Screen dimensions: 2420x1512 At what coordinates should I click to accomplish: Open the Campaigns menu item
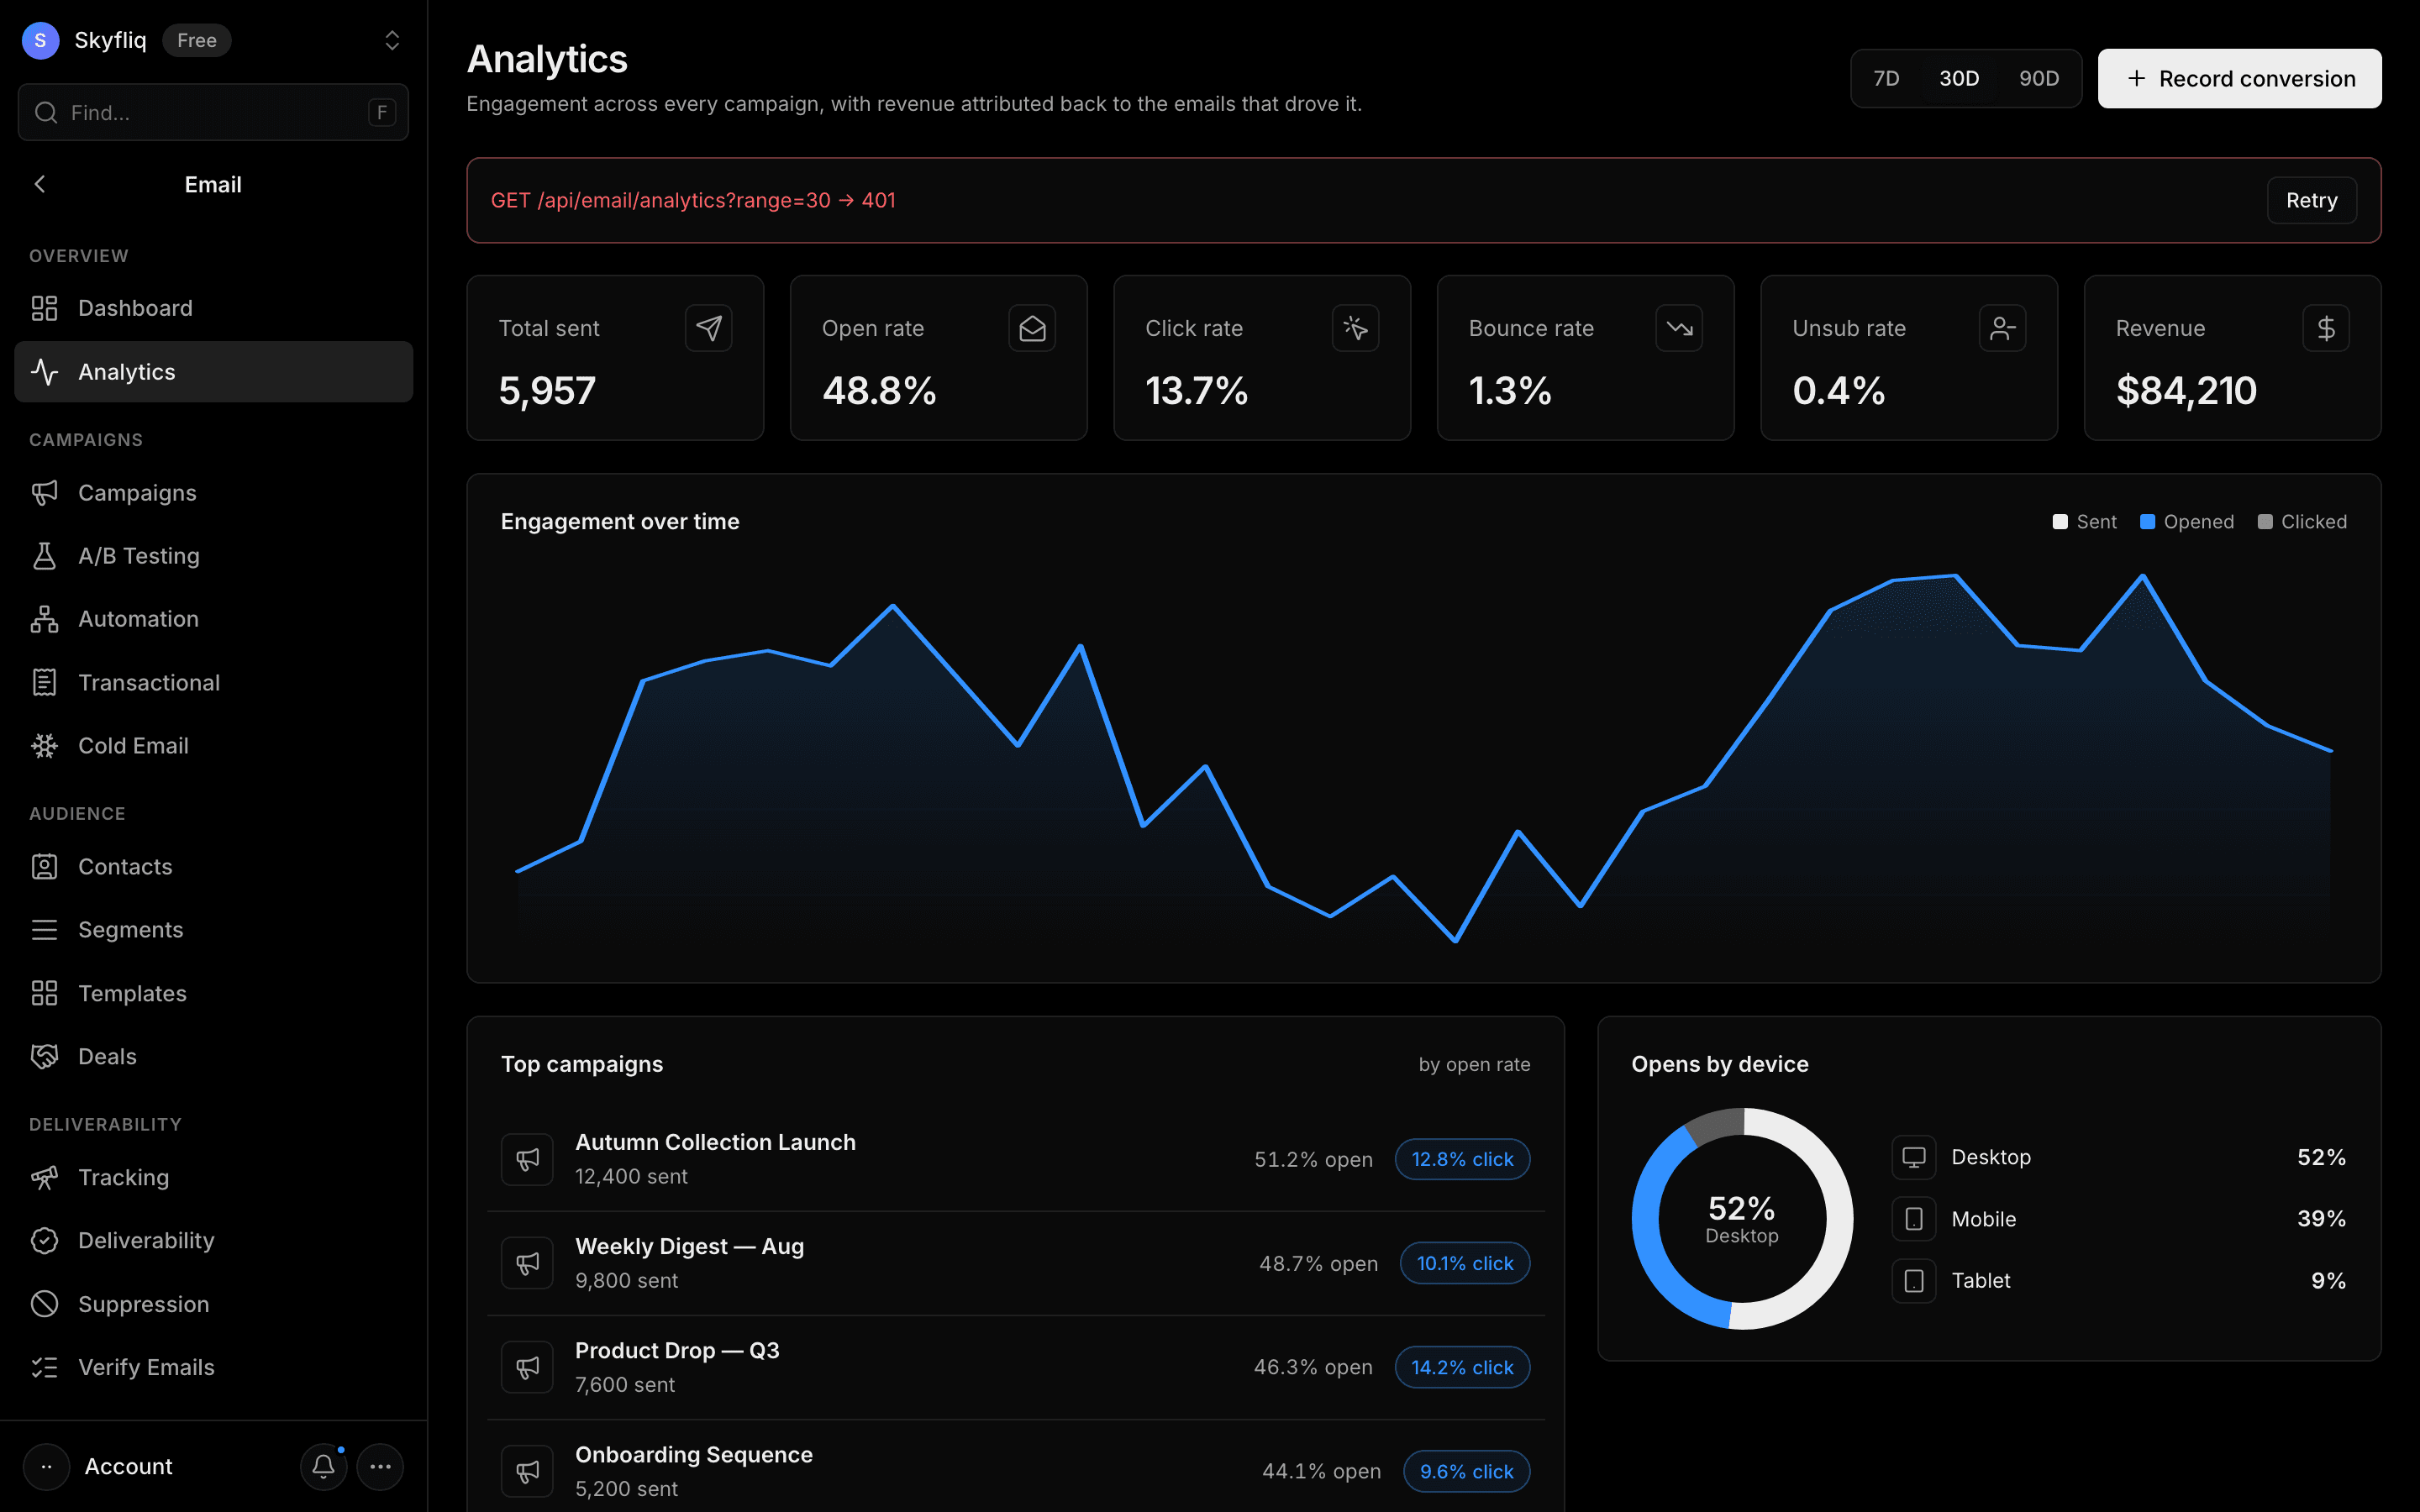[214, 493]
